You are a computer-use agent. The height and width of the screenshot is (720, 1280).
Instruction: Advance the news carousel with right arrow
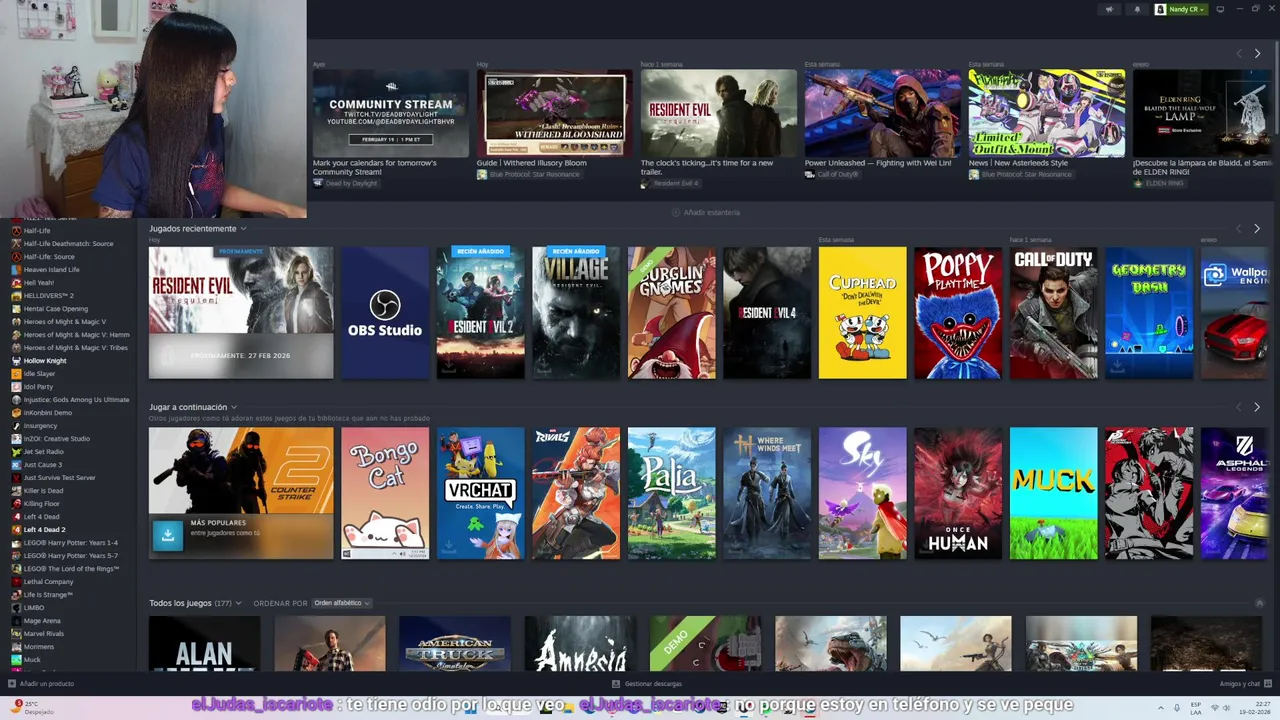coord(1257,53)
